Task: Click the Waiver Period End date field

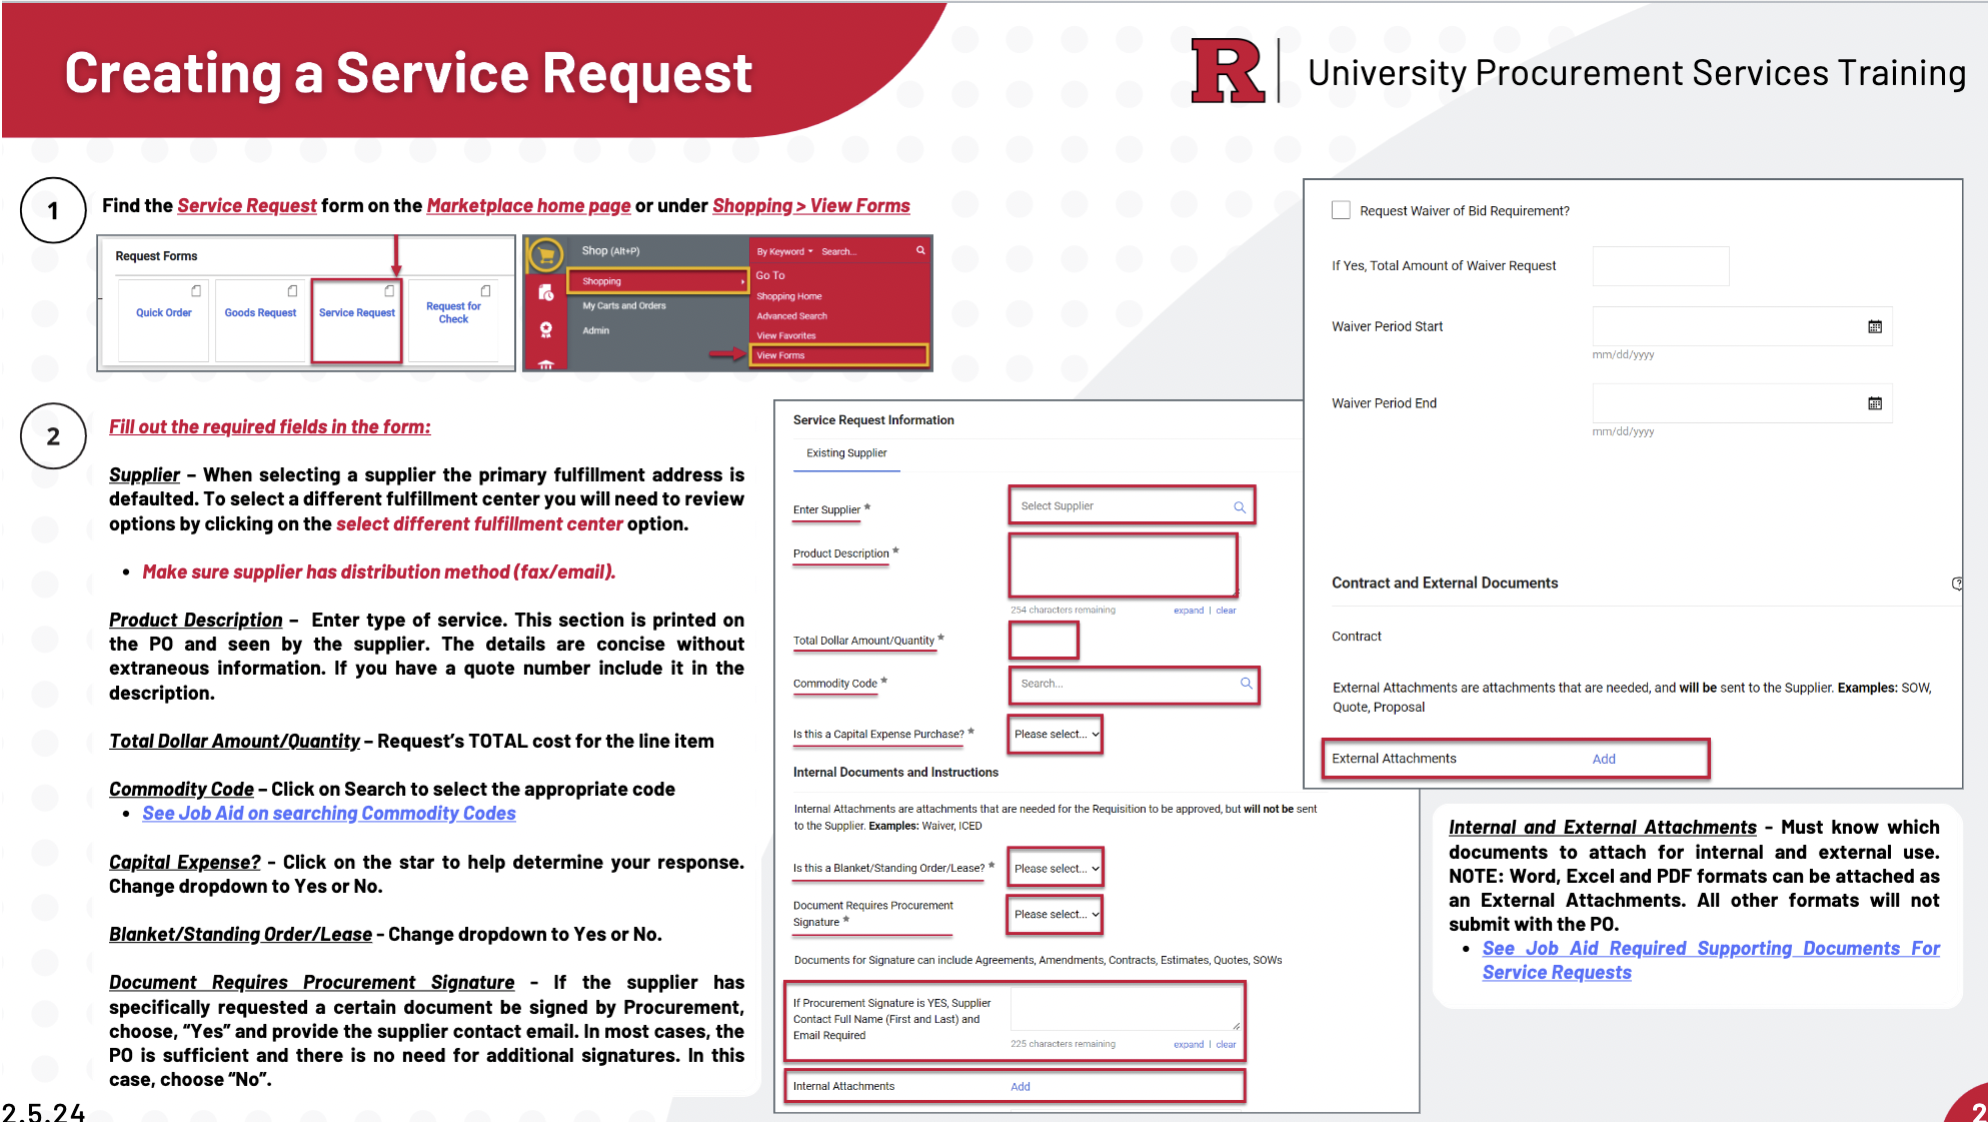Action: point(1741,404)
